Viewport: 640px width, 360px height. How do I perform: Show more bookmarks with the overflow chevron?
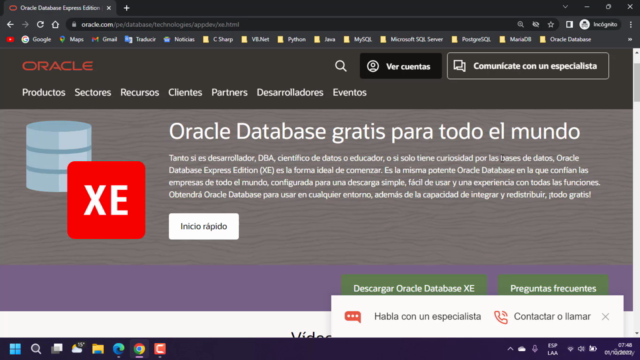tap(630, 39)
